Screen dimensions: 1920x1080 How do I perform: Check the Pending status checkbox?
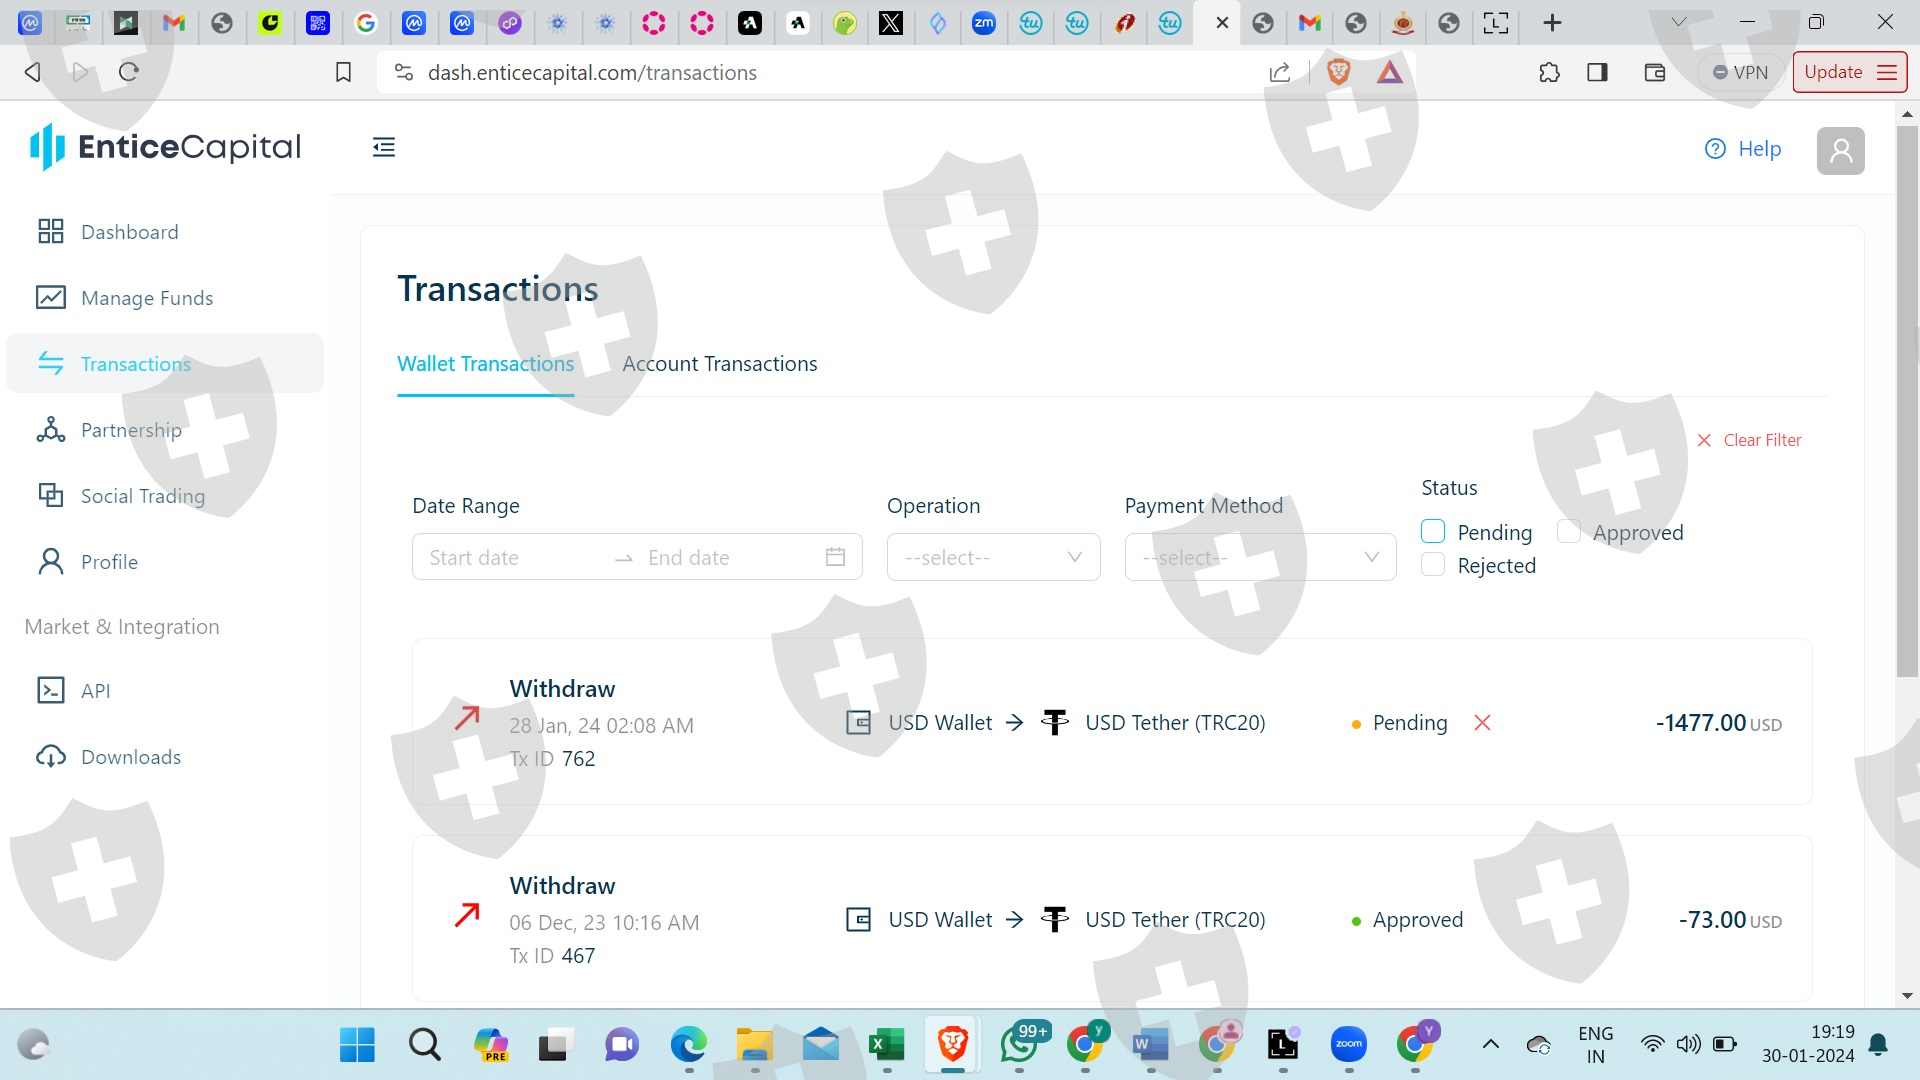(x=1433, y=532)
